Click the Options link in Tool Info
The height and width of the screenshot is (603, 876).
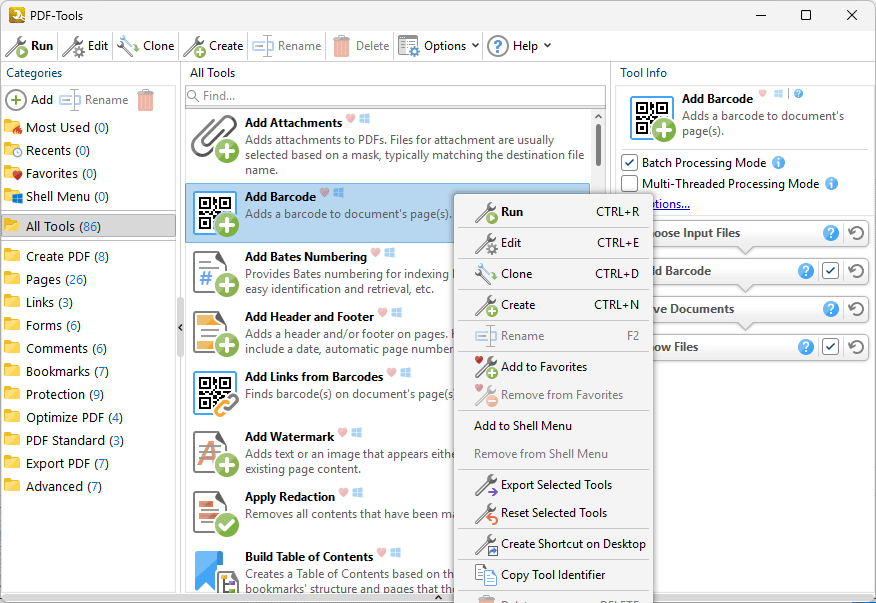pyautogui.click(x=672, y=204)
